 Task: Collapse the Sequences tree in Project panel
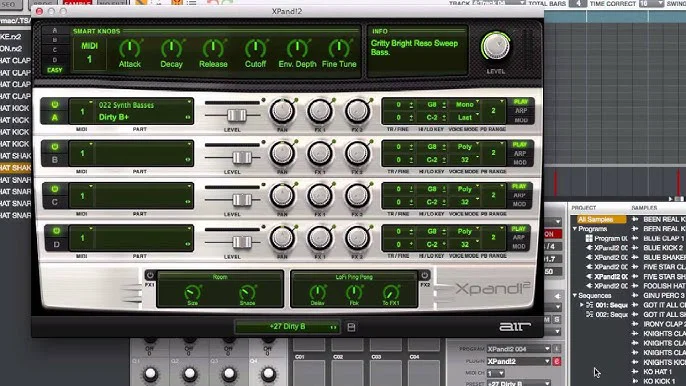[575, 295]
